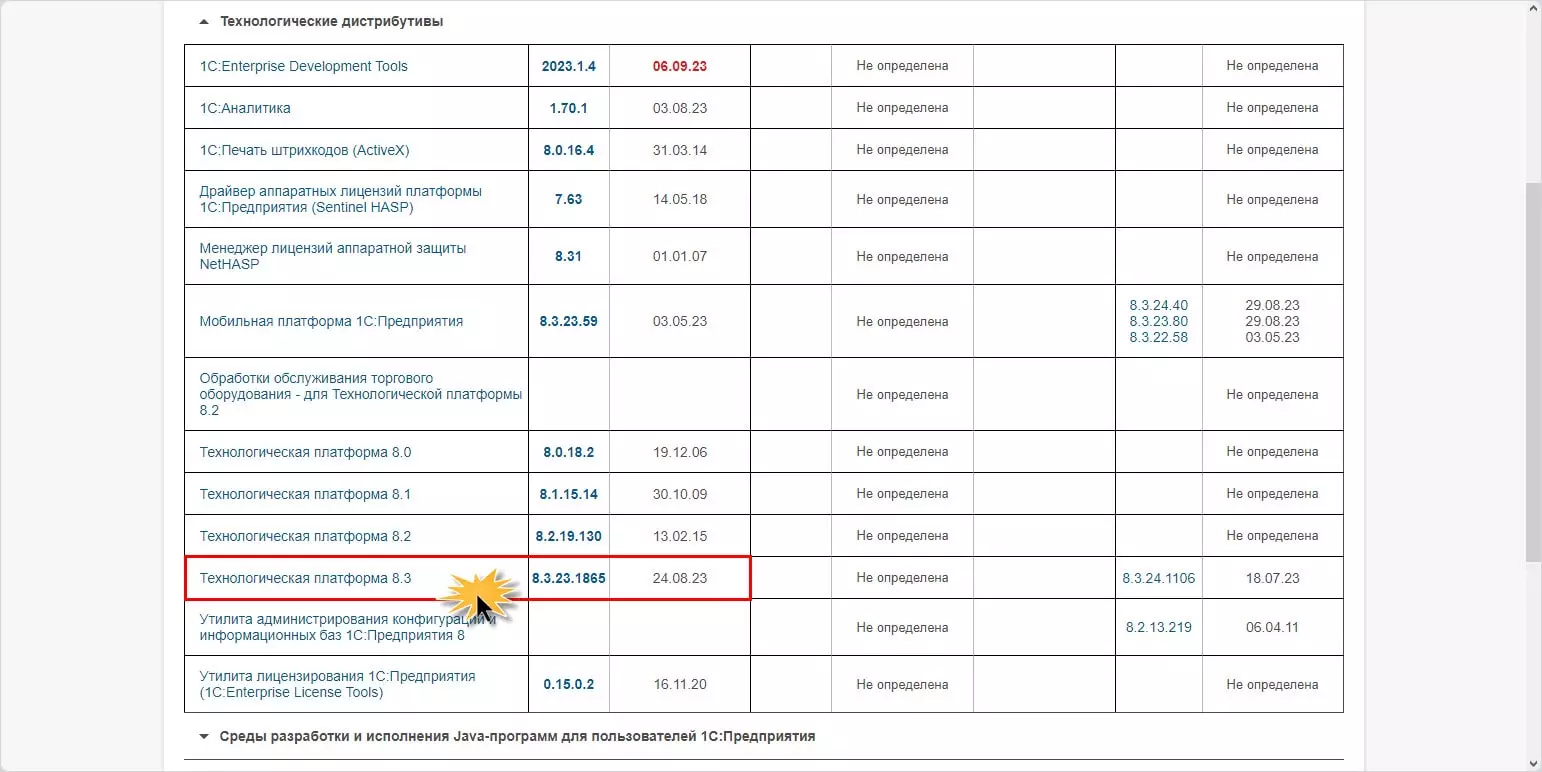1542x772 pixels.
Task: Open version 8.2.13.219 link
Action: pos(1159,627)
